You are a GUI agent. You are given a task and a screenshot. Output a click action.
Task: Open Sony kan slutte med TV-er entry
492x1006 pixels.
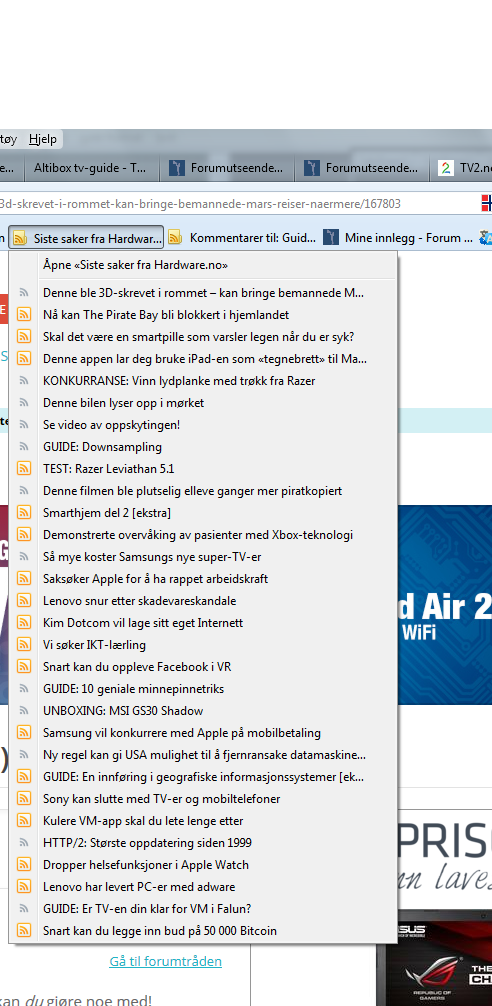tap(203, 799)
